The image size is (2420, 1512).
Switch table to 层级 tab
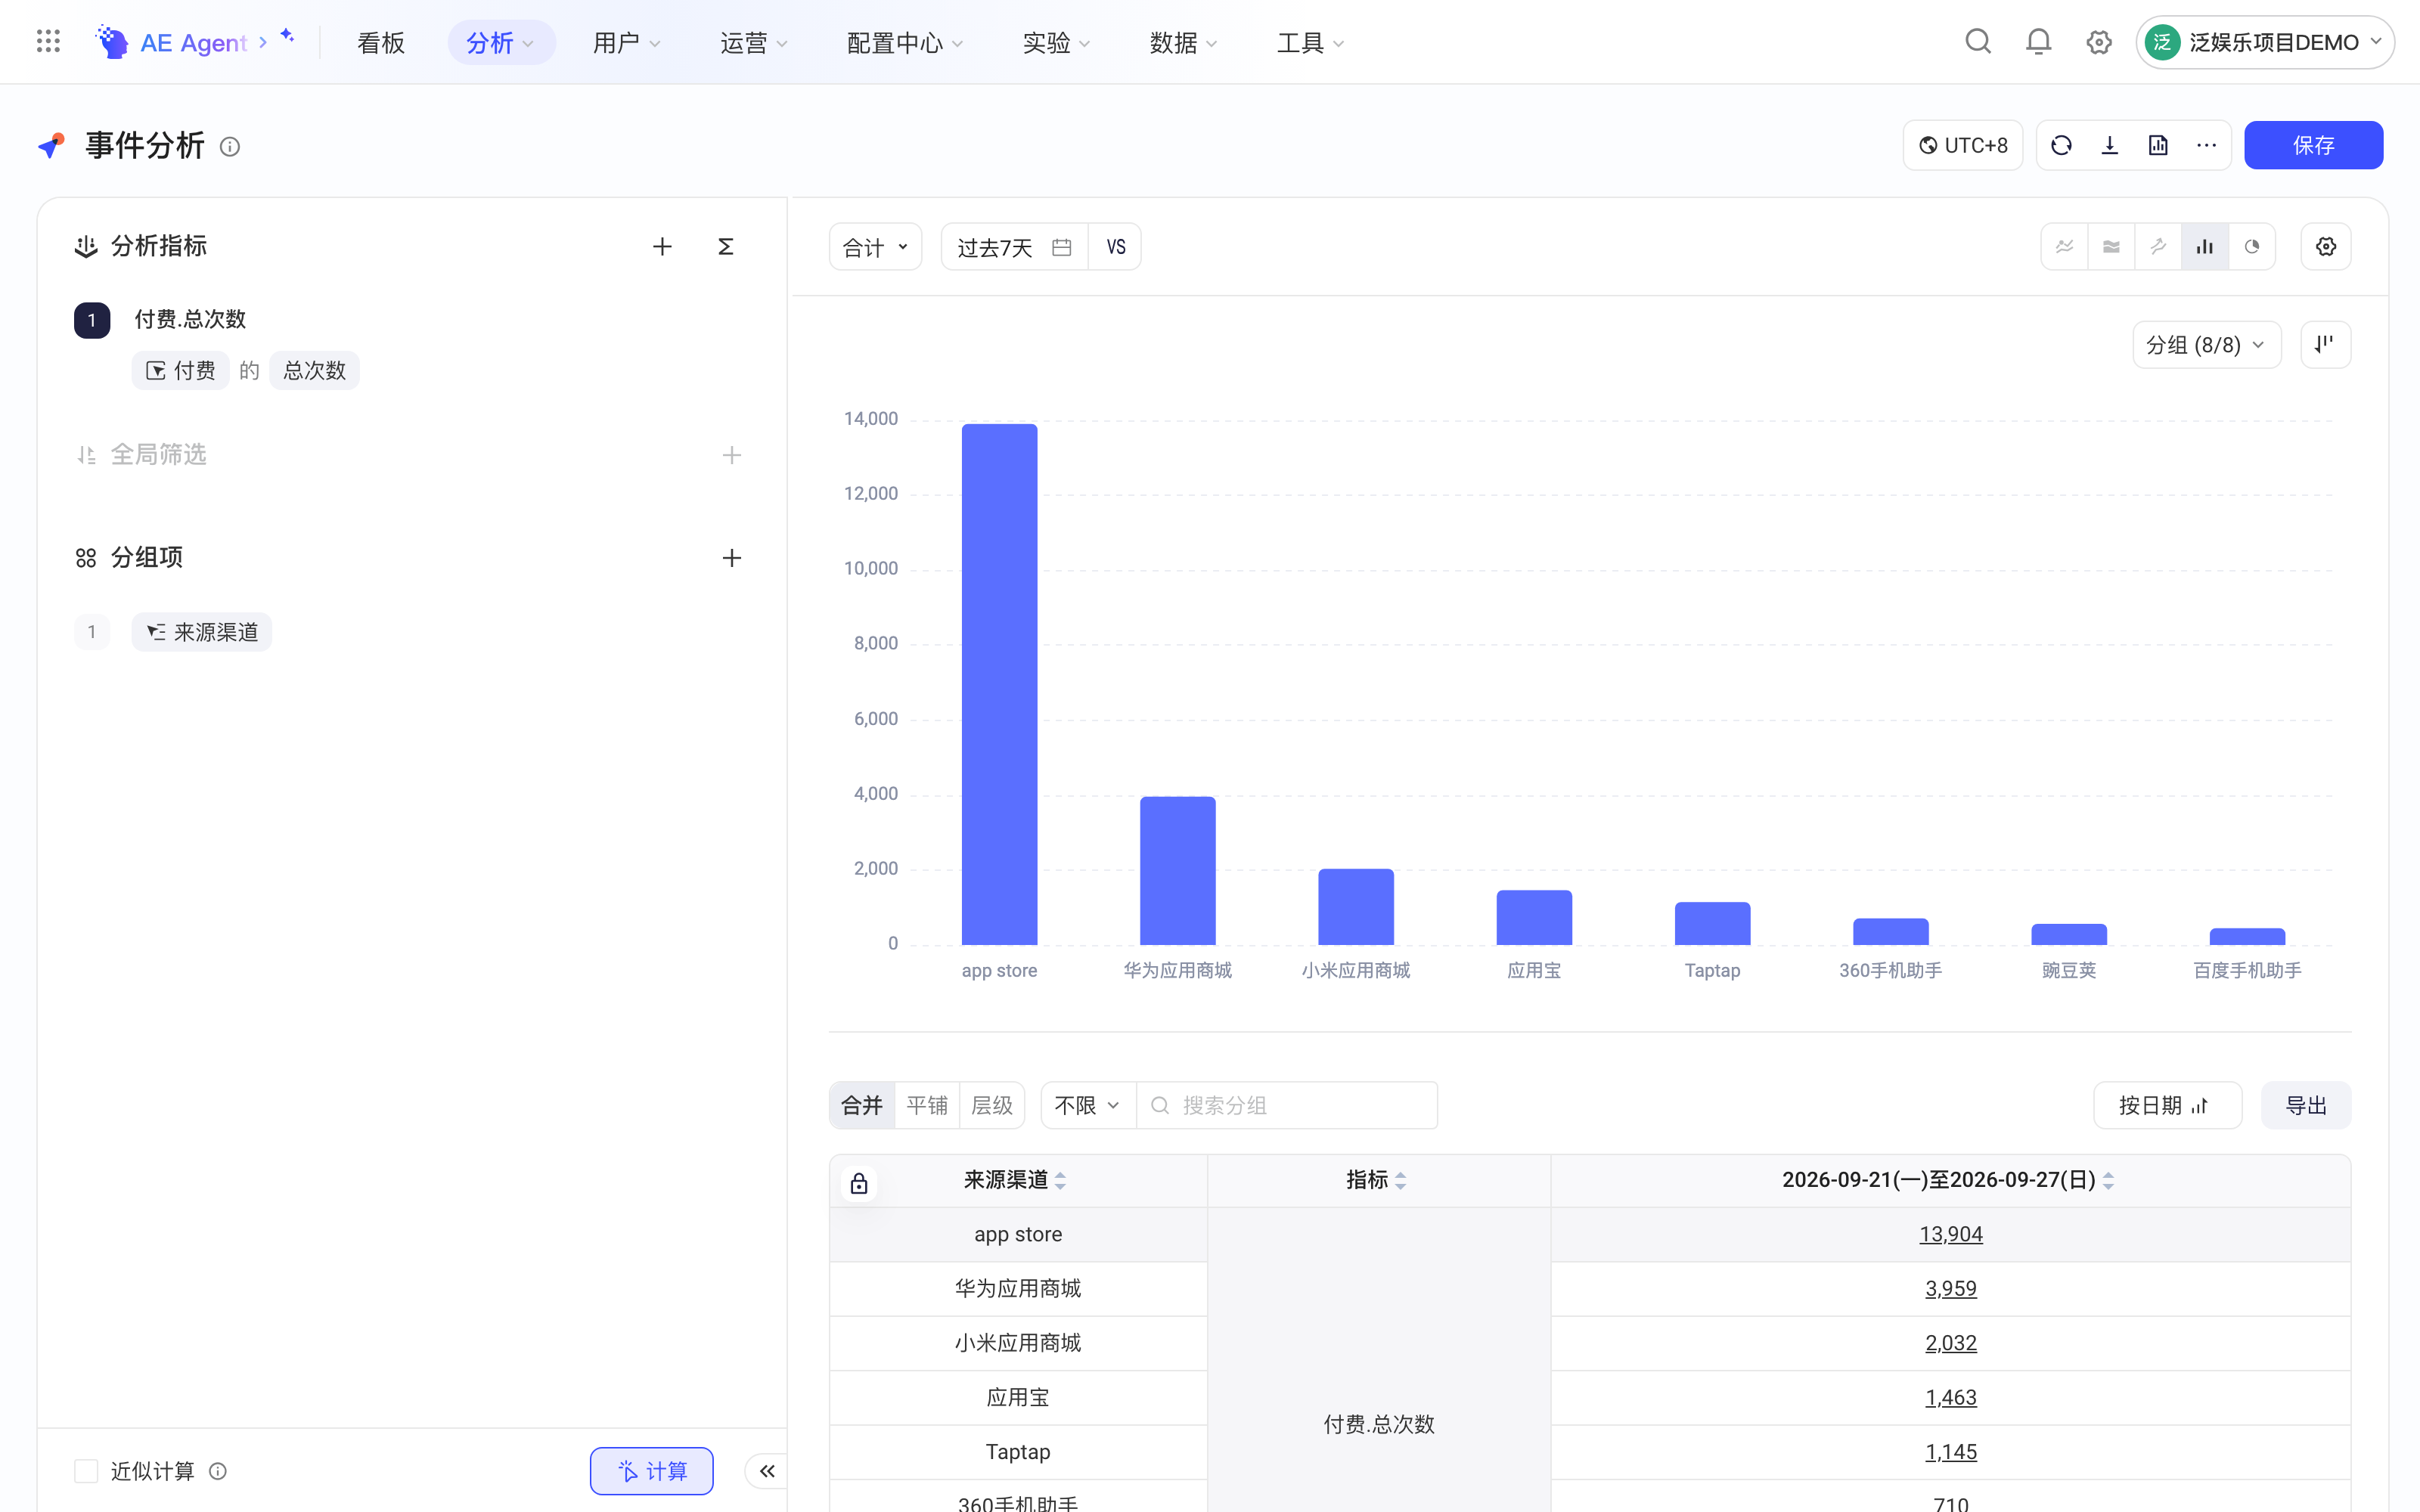992,1105
